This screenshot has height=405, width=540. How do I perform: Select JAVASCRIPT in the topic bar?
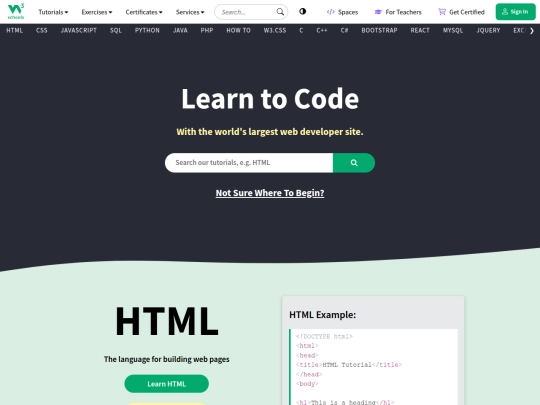(x=79, y=30)
